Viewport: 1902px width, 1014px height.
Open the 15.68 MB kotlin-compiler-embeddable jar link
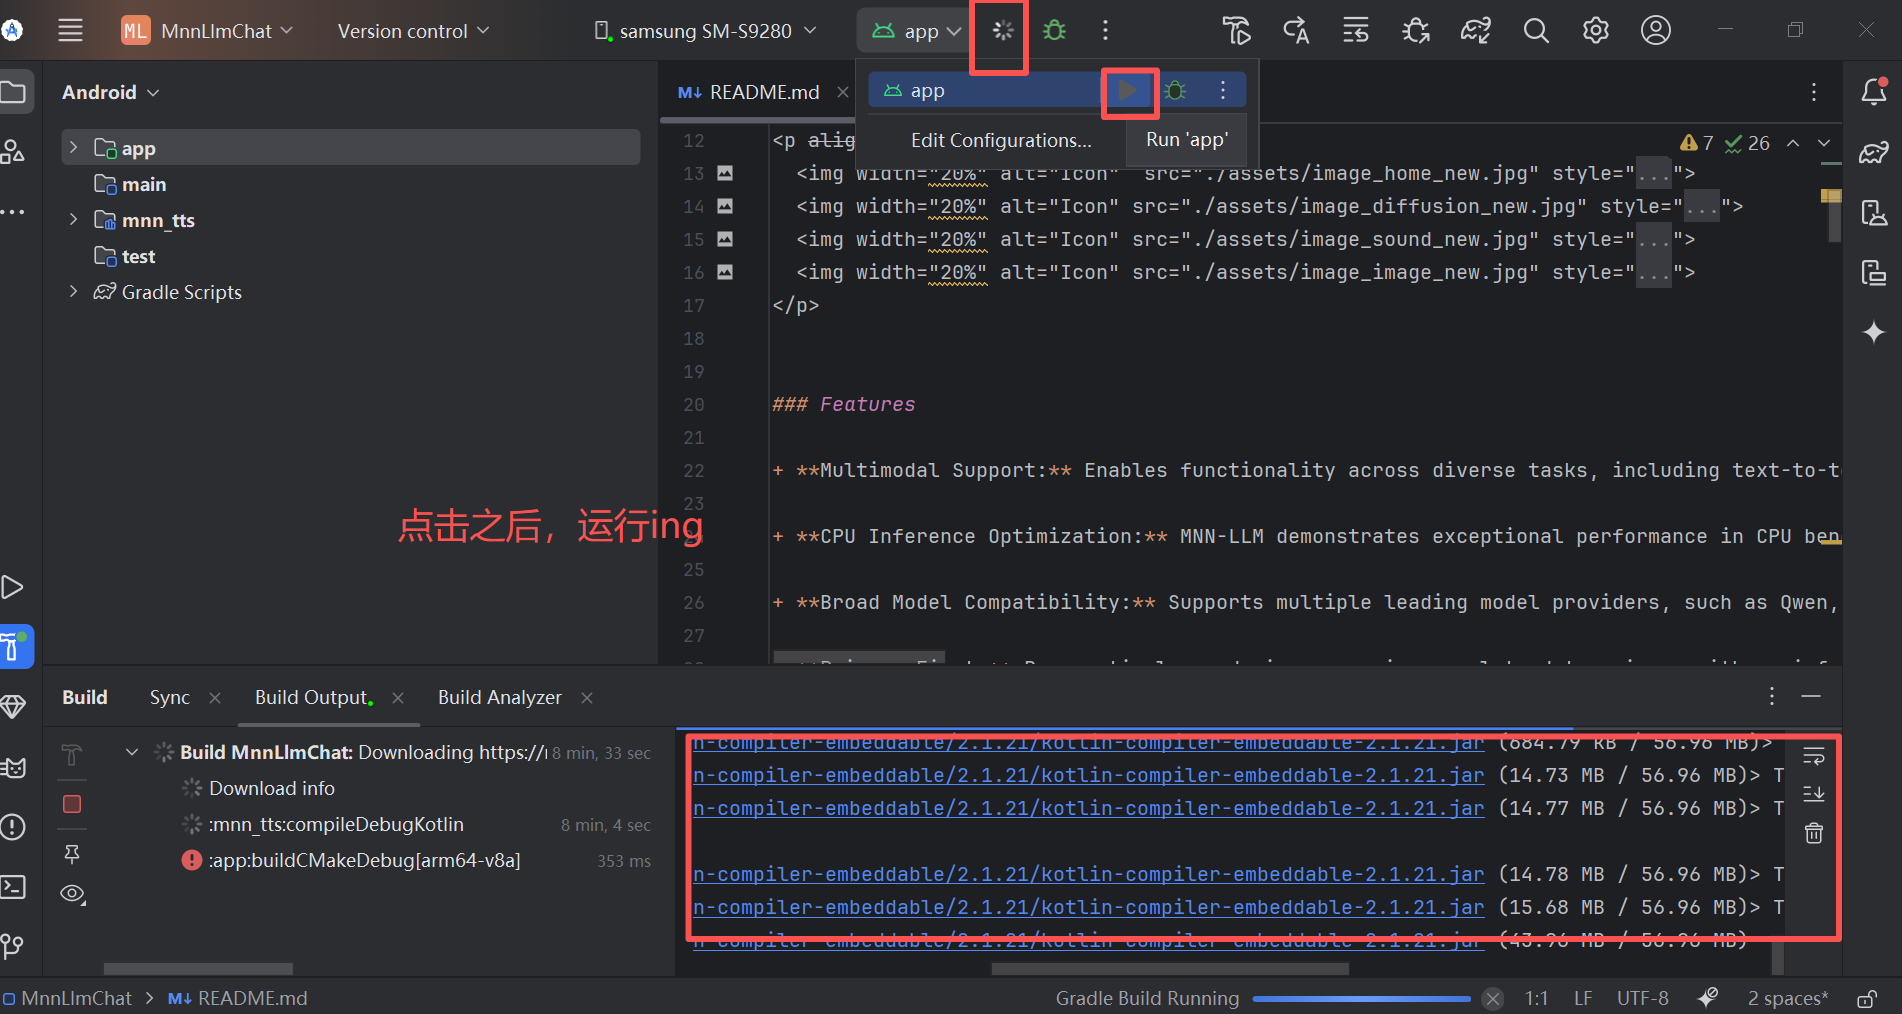tap(1088, 907)
